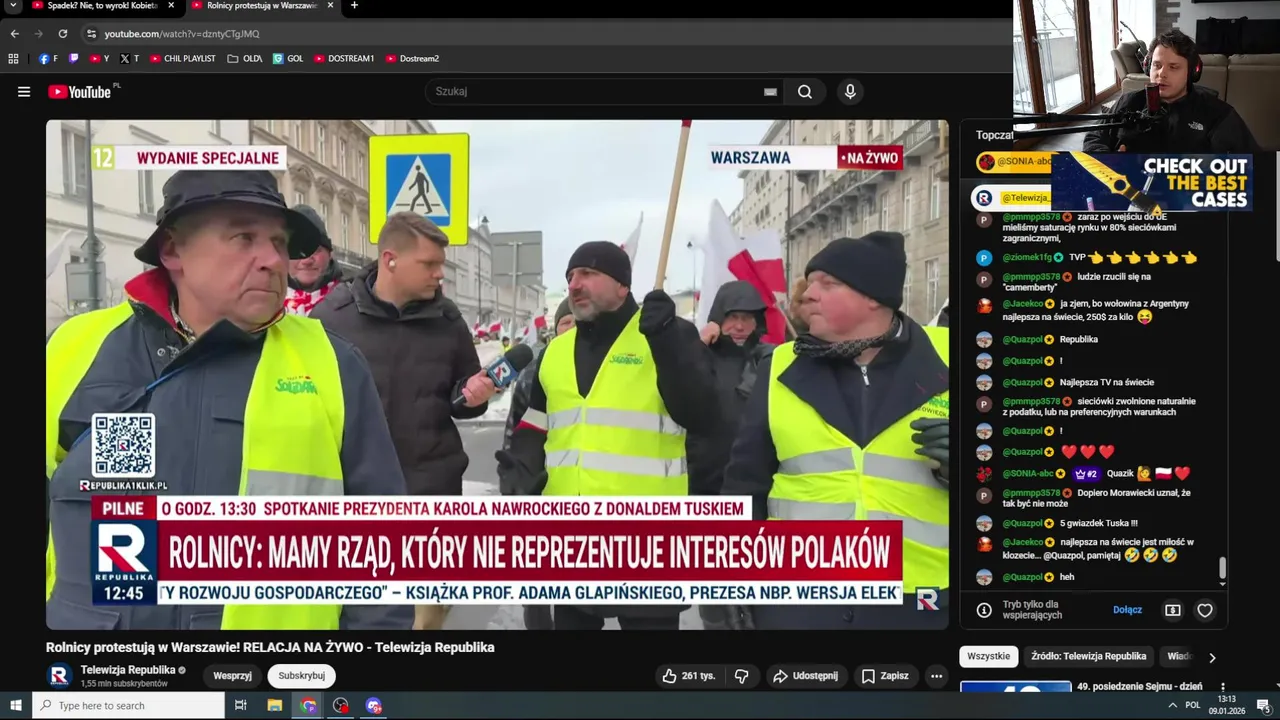Switch the POL input language indicator
This screenshot has width=1280, height=720.
(x=1192, y=705)
